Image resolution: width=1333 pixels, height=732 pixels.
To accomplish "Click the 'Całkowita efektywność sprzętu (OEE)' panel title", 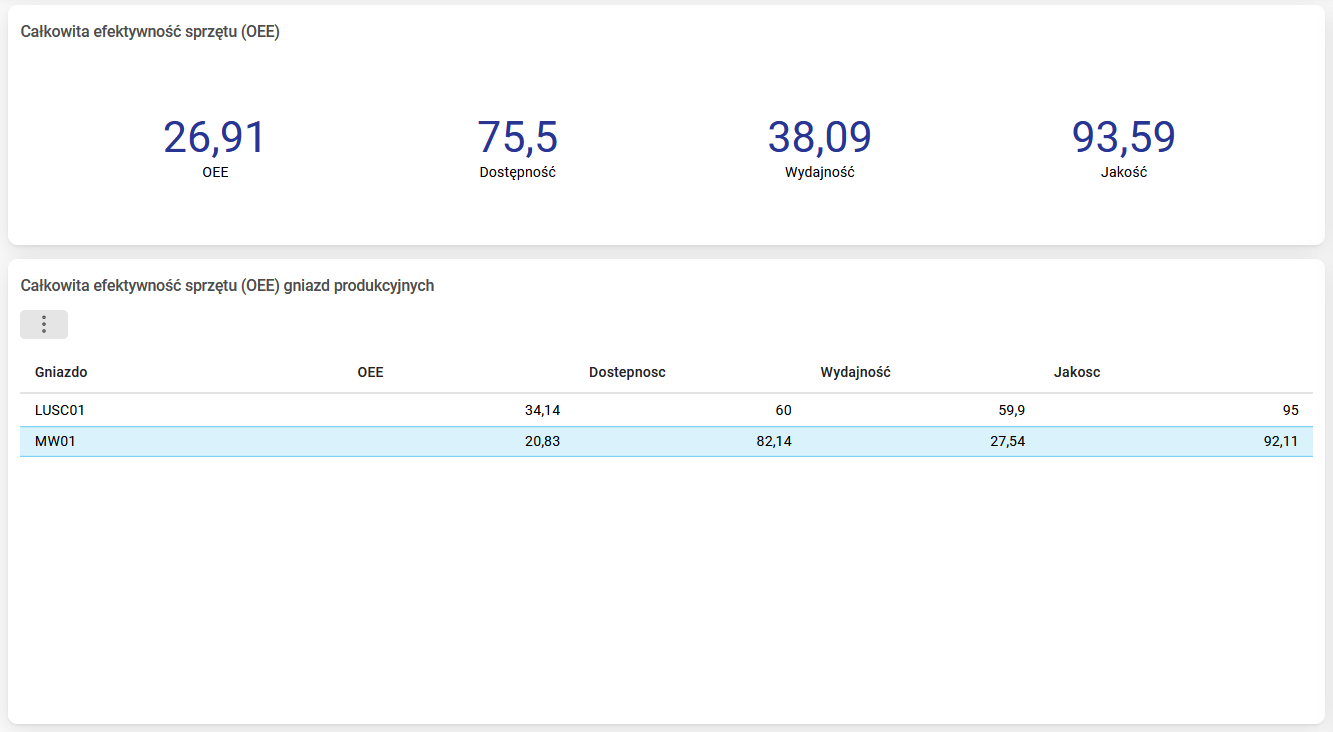I will coord(150,32).
